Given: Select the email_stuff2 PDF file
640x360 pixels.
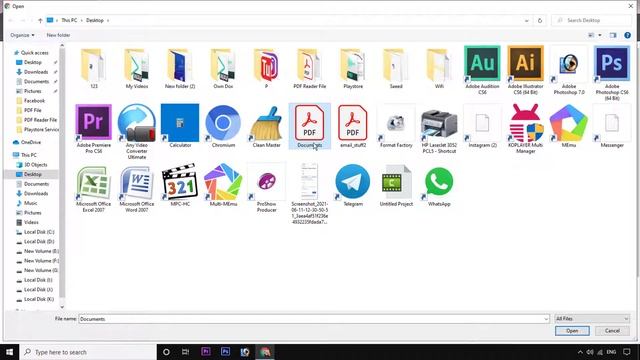Looking at the screenshot, I should 353,126.
